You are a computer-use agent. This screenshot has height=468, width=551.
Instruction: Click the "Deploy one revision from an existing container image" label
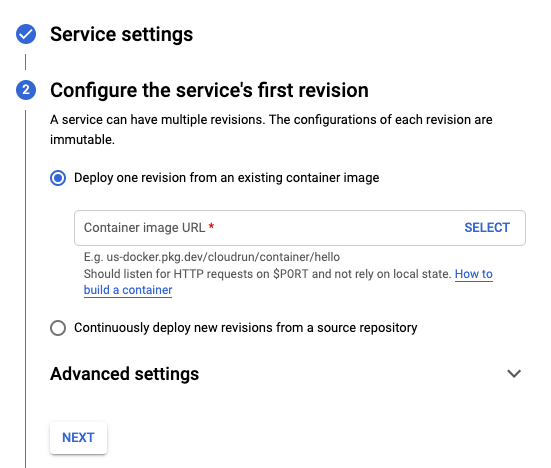pyautogui.click(x=227, y=178)
